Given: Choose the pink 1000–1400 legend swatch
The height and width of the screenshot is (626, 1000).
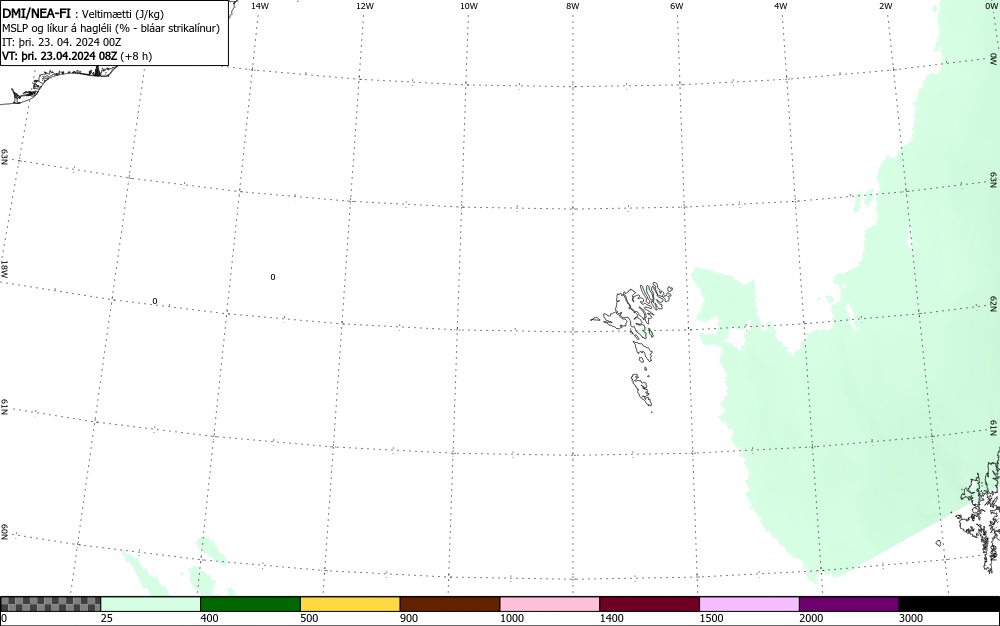Looking at the screenshot, I should 550,604.
